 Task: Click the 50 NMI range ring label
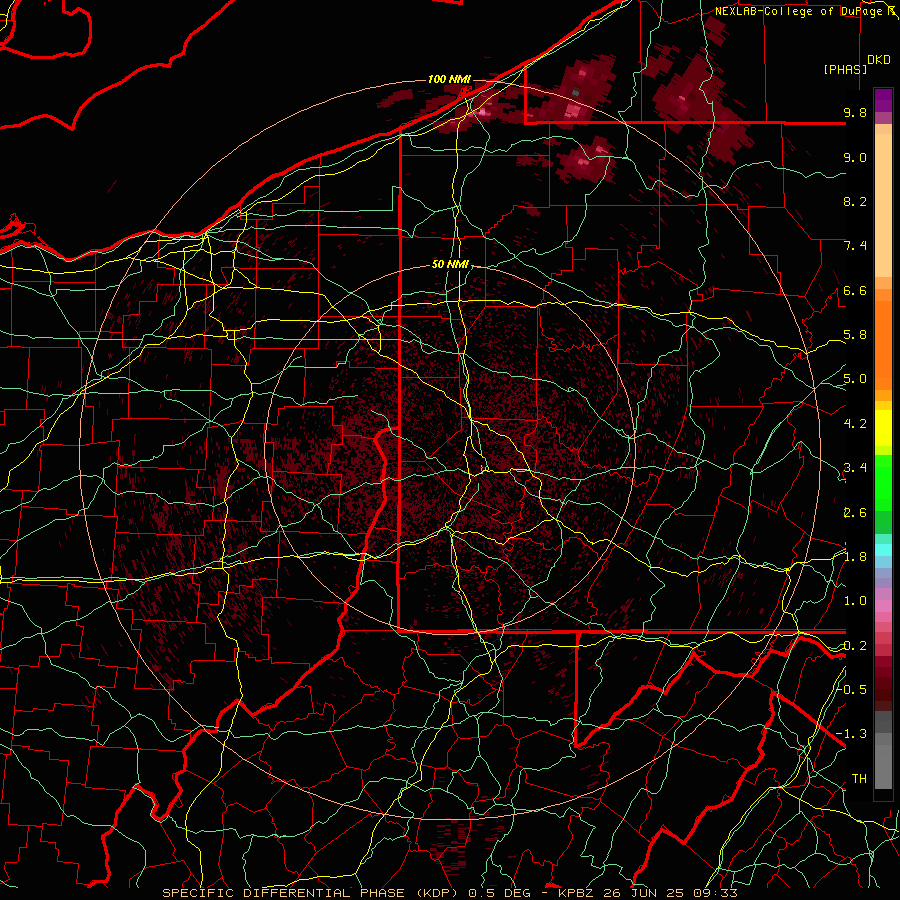click(451, 265)
